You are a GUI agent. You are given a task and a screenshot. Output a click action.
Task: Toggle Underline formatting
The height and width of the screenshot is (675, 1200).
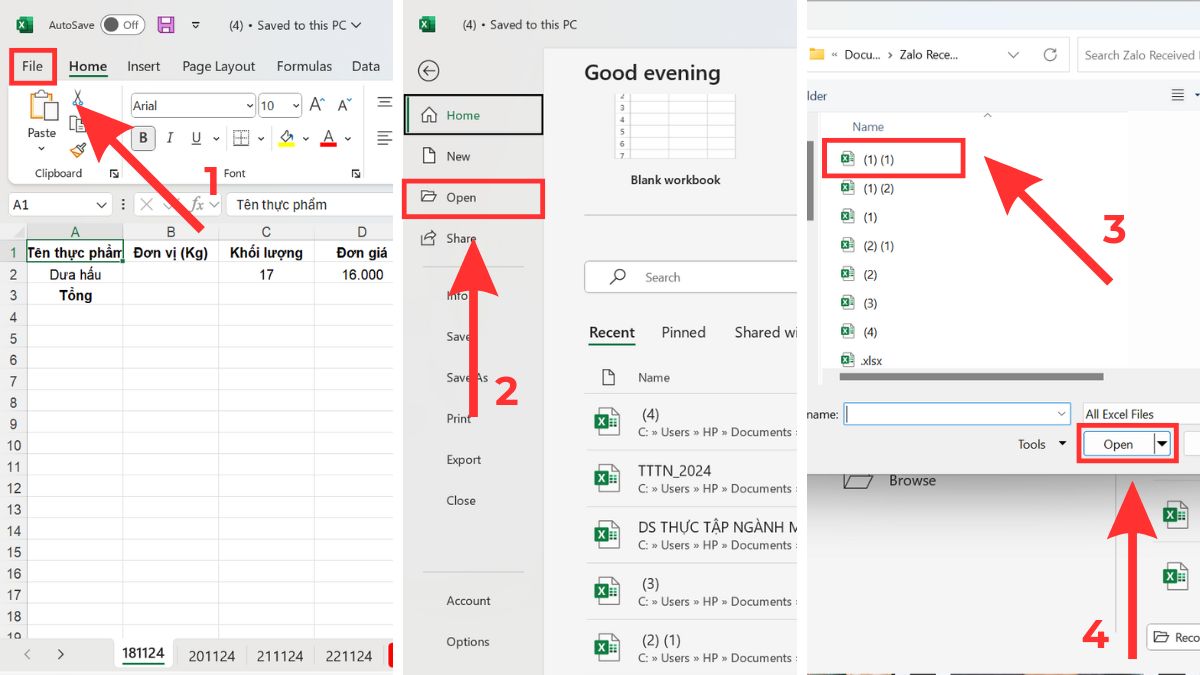click(196, 138)
